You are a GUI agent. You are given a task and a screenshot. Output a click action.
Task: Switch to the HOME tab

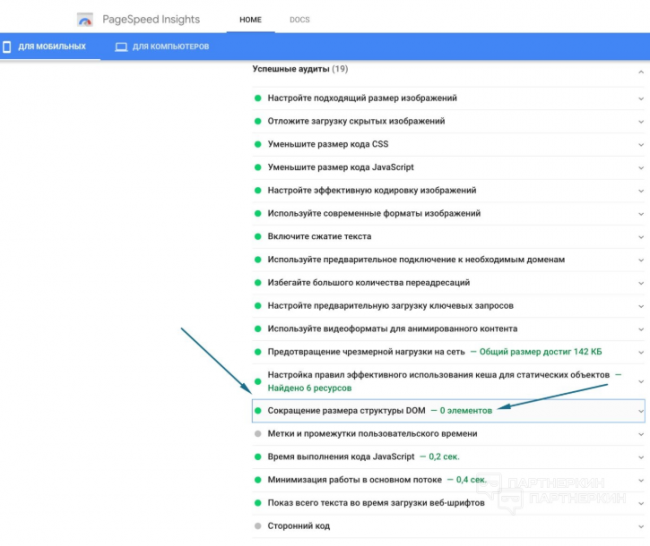point(251,19)
